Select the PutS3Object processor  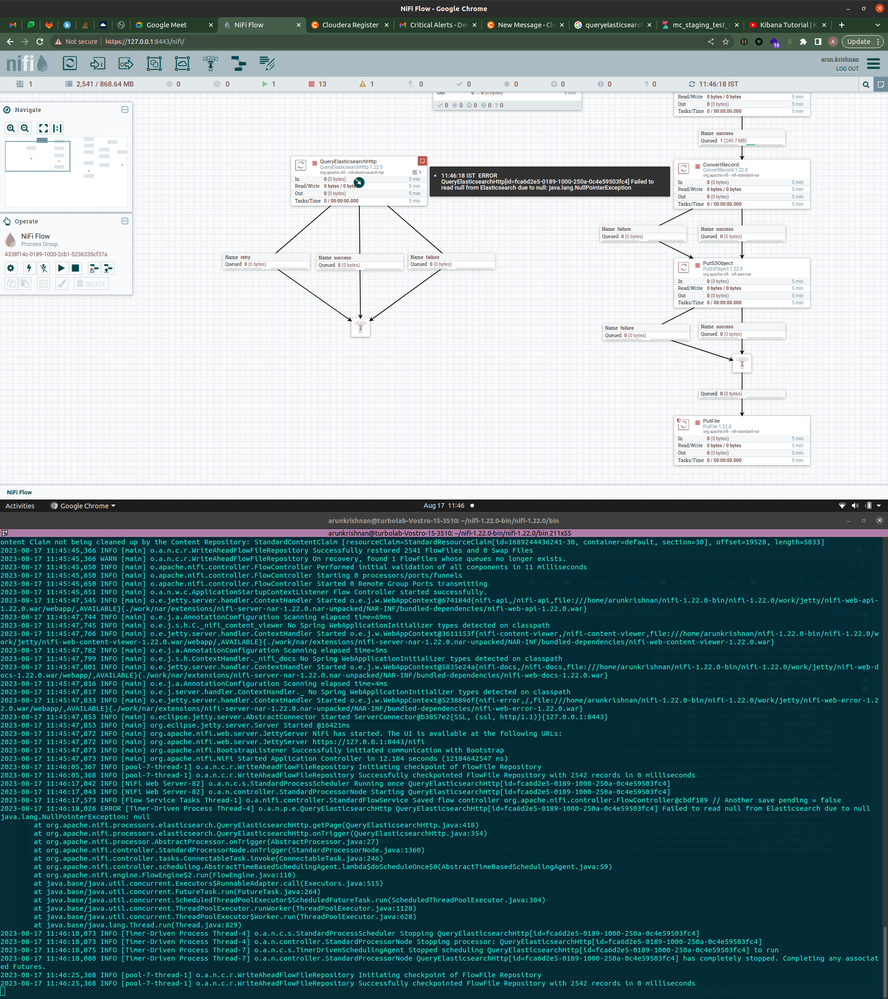(742, 283)
